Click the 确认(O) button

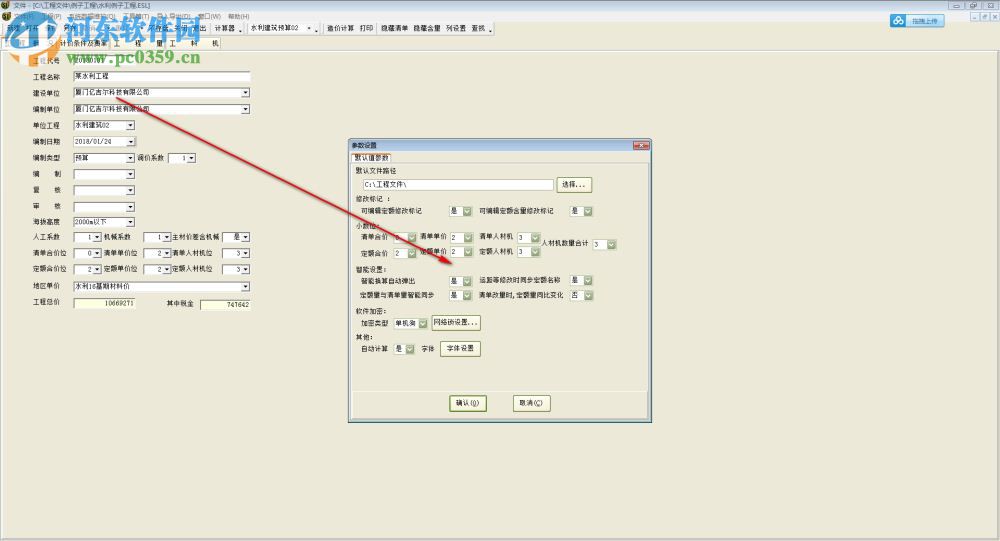pyautogui.click(x=468, y=403)
